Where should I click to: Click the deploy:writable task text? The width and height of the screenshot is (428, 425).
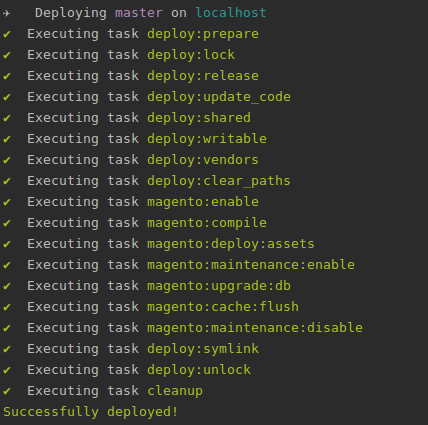coord(207,139)
